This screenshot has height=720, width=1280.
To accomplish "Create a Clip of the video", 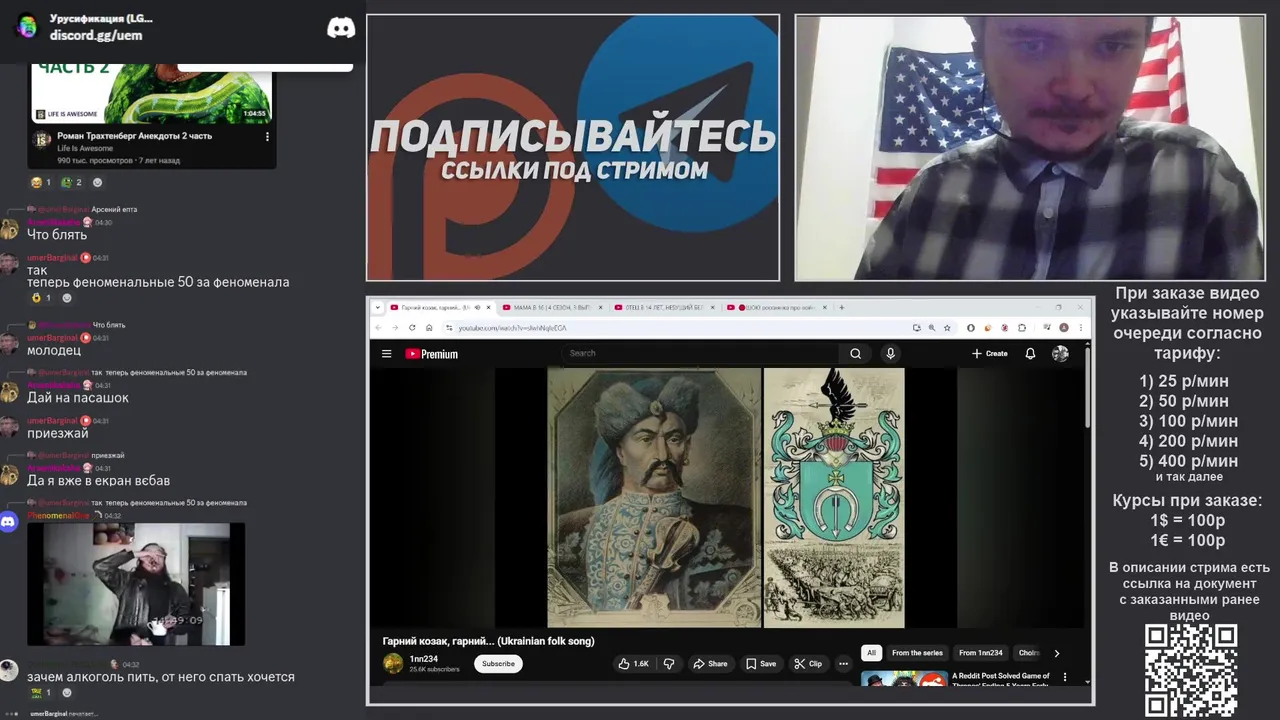I will coord(808,663).
